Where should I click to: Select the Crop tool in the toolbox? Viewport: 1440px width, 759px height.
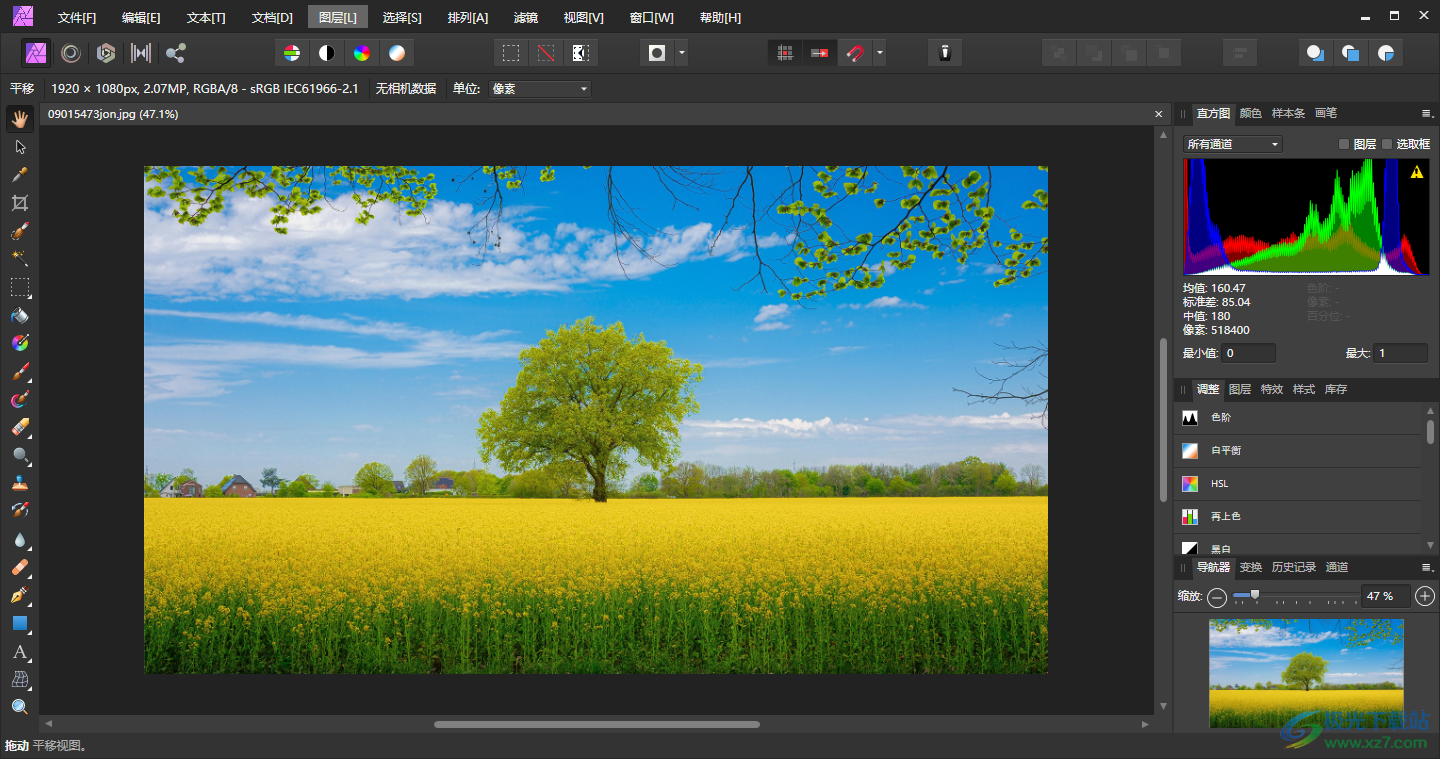pos(19,203)
